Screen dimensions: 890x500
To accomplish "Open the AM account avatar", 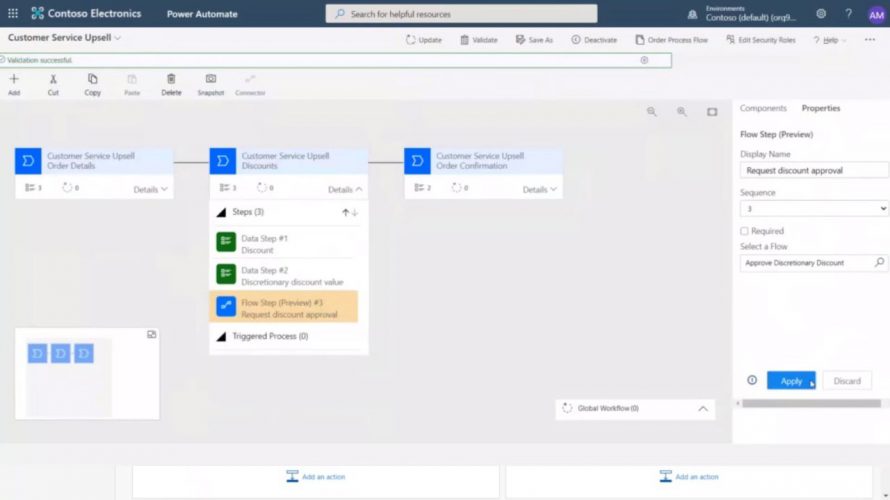I will pyautogui.click(x=876, y=15).
